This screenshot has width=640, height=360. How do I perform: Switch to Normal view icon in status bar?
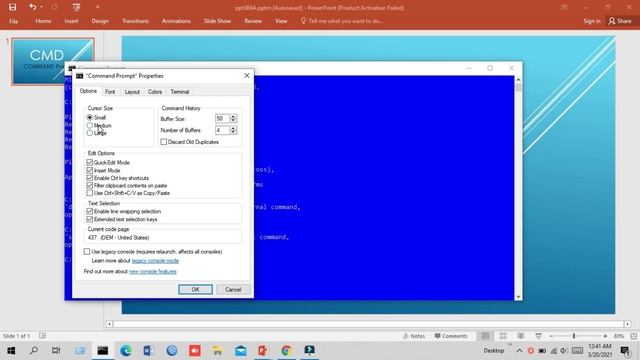(x=485, y=336)
